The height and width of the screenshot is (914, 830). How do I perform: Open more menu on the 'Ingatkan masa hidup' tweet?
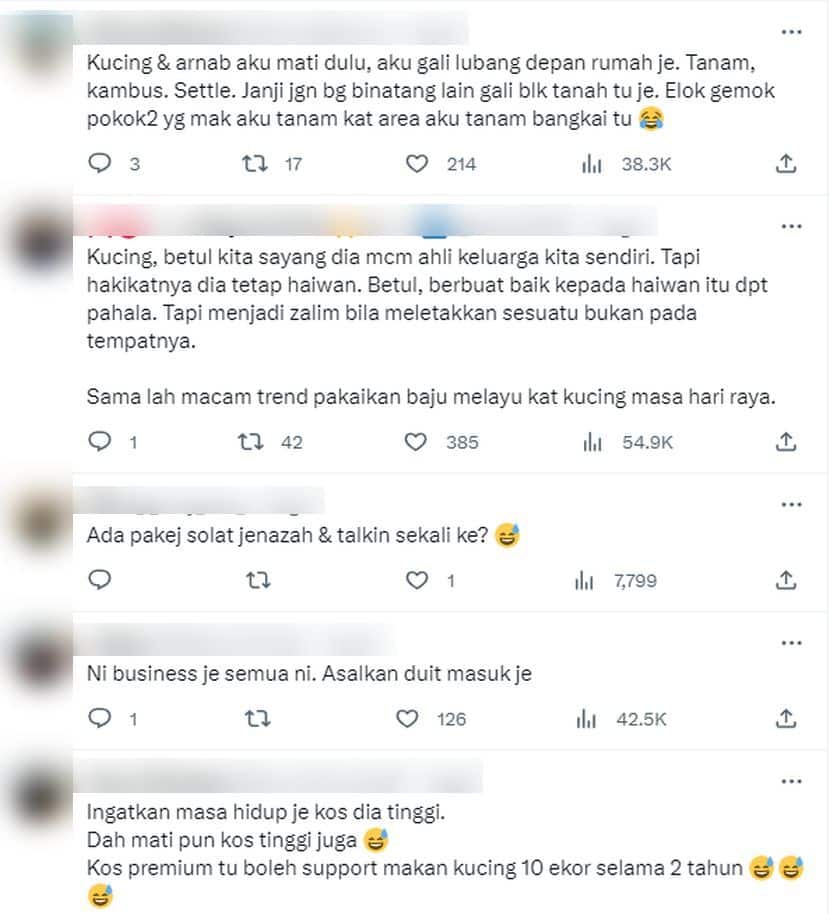click(792, 781)
